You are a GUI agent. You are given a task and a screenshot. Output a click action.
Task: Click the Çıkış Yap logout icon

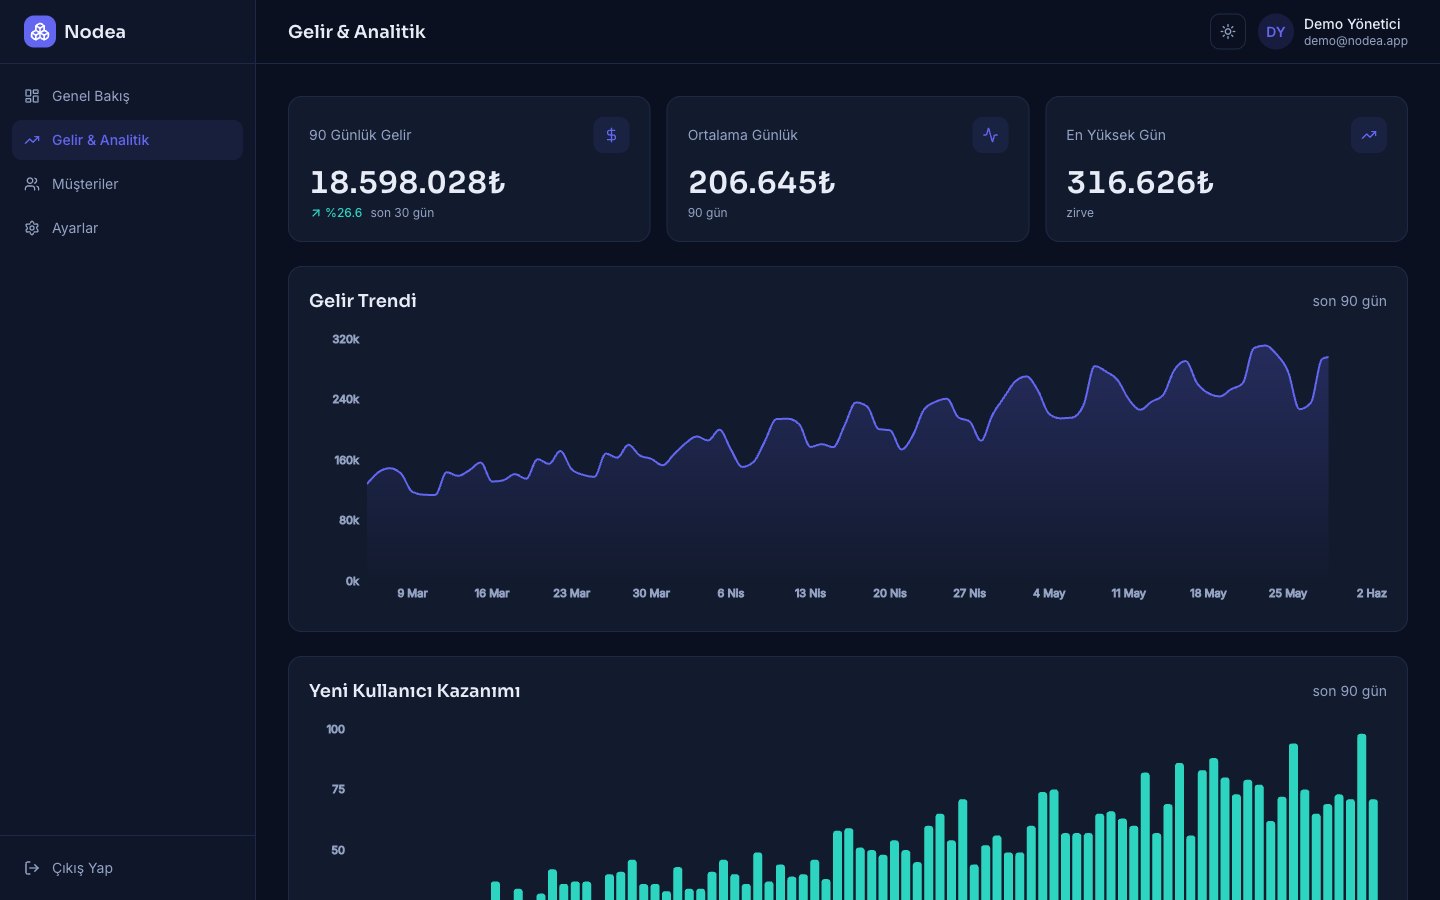pos(32,868)
